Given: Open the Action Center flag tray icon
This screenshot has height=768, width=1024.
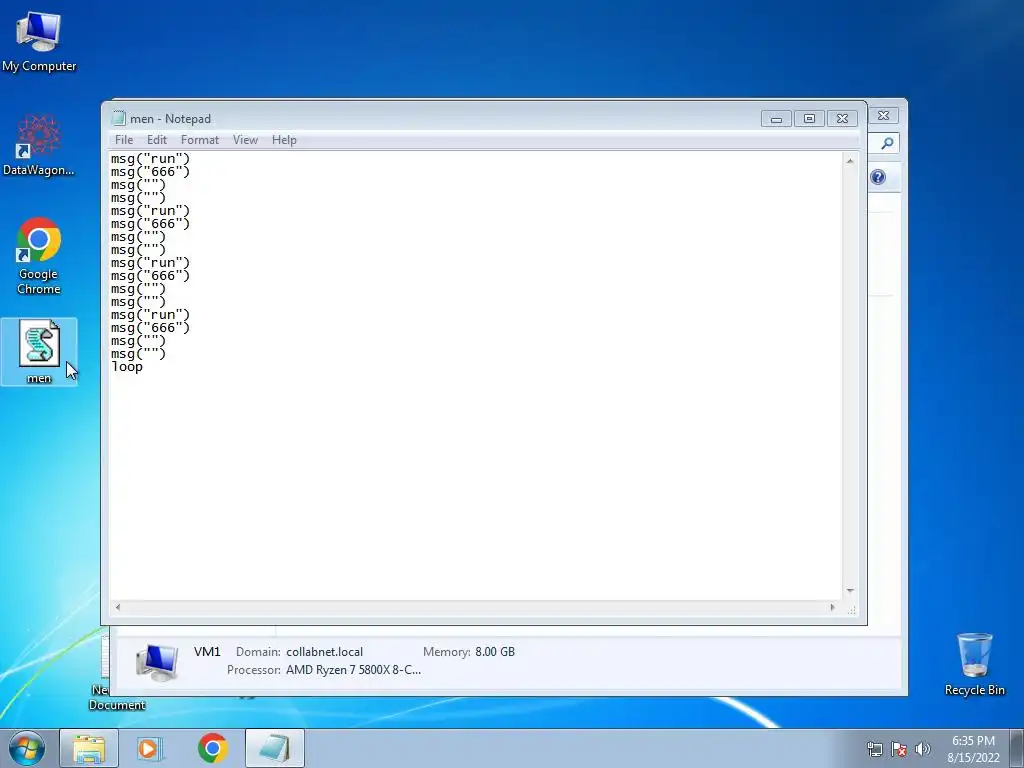Looking at the screenshot, I should coord(899,749).
